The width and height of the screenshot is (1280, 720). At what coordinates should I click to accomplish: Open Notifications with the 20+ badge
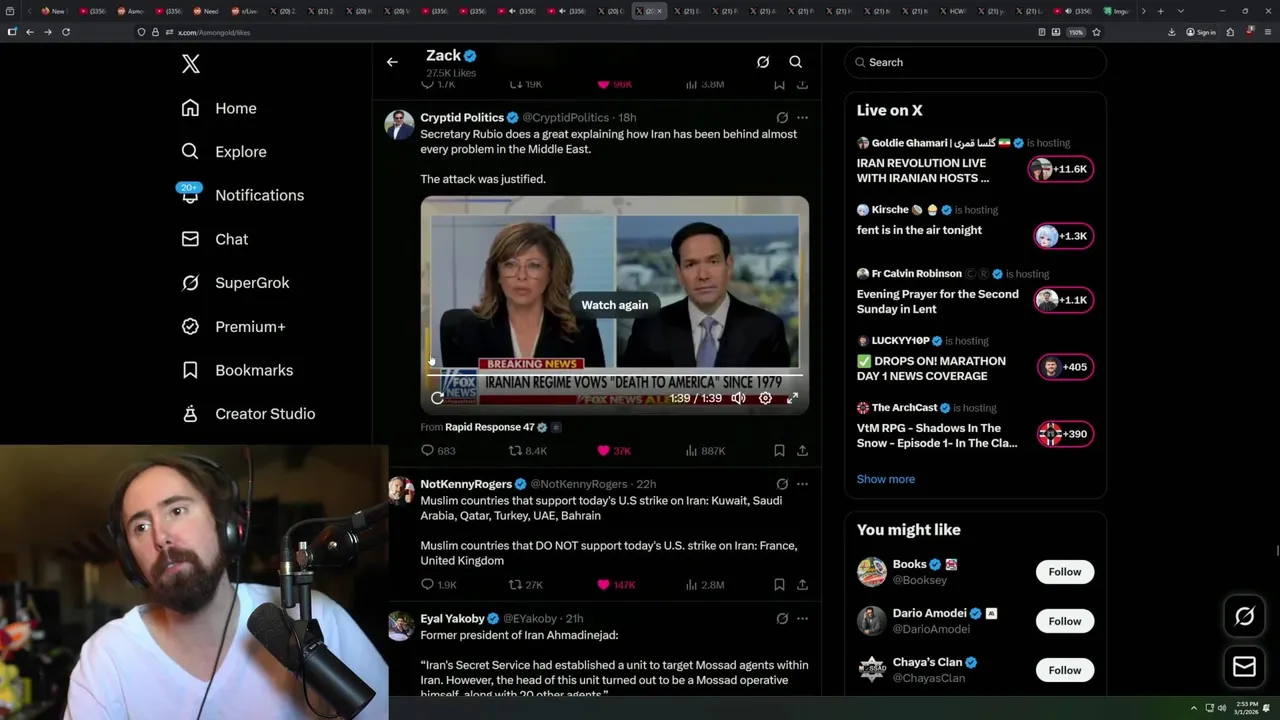tap(241, 195)
